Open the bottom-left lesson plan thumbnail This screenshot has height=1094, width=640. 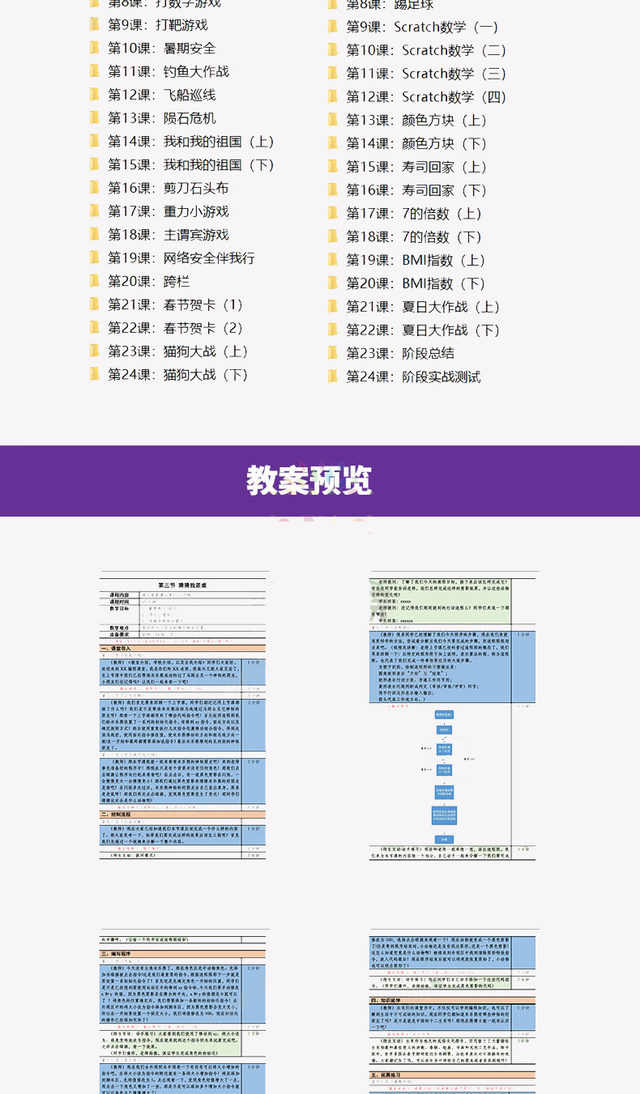(184, 1012)
